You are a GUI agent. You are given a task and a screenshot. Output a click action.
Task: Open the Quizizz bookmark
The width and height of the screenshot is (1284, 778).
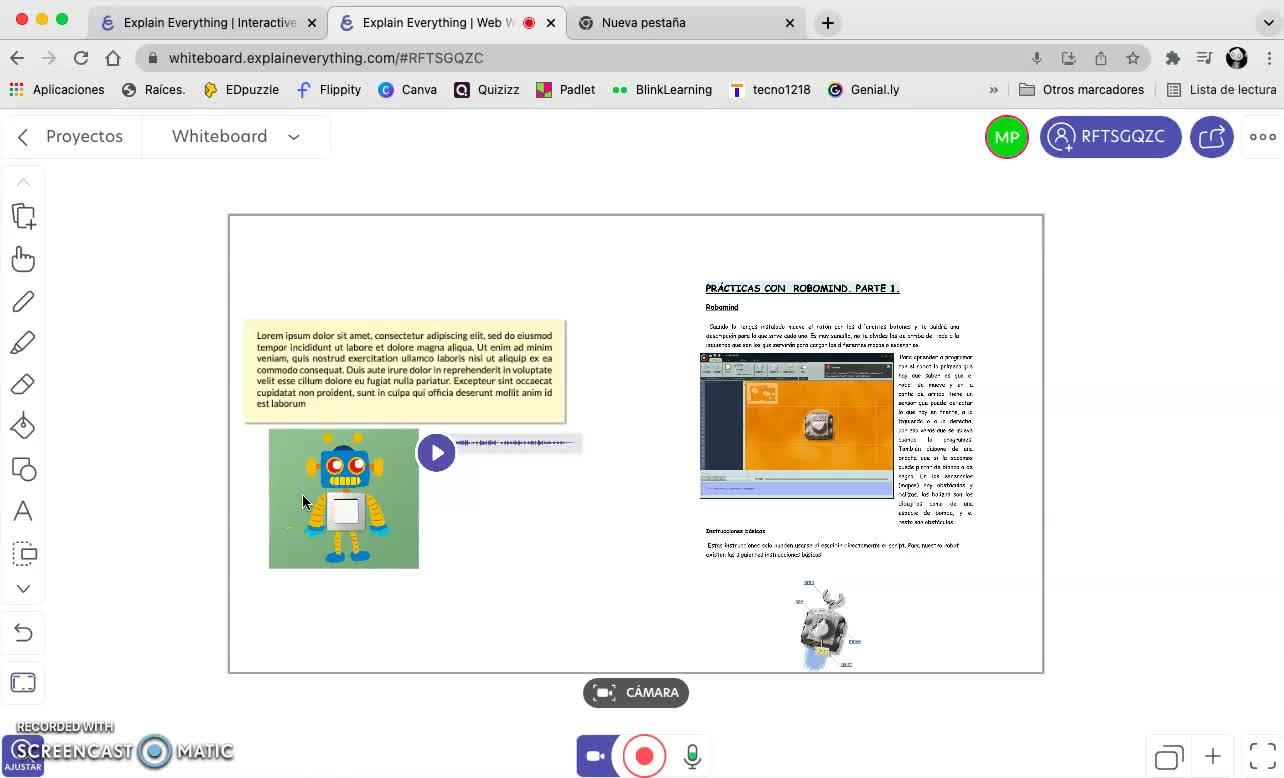(487, 89)
